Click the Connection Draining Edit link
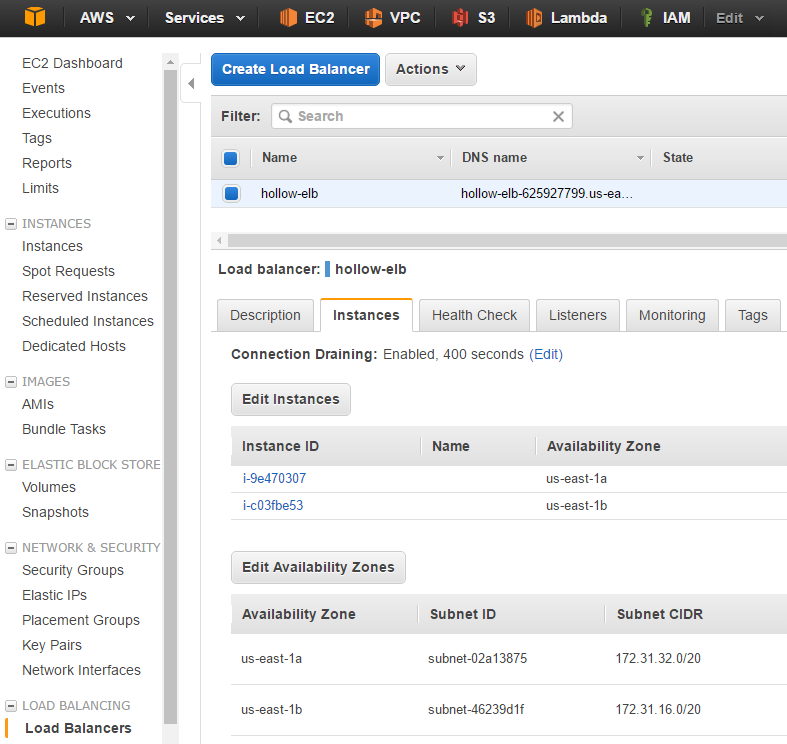Viewport: 787px width, 744px height. [546, 354]
